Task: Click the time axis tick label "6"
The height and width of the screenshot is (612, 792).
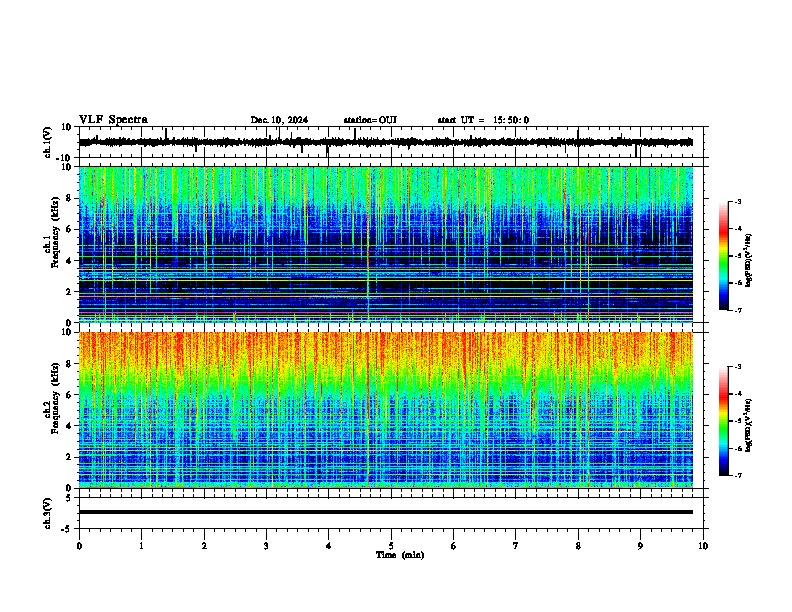Action: point(453,546)
